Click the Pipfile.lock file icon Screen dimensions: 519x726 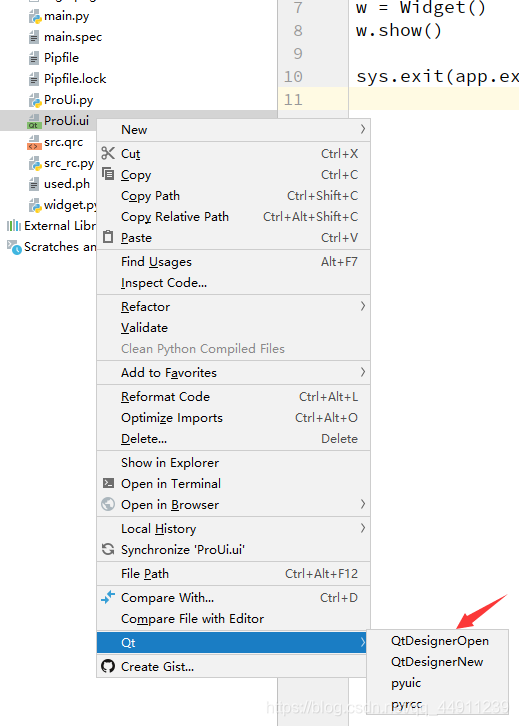(34, 79)
